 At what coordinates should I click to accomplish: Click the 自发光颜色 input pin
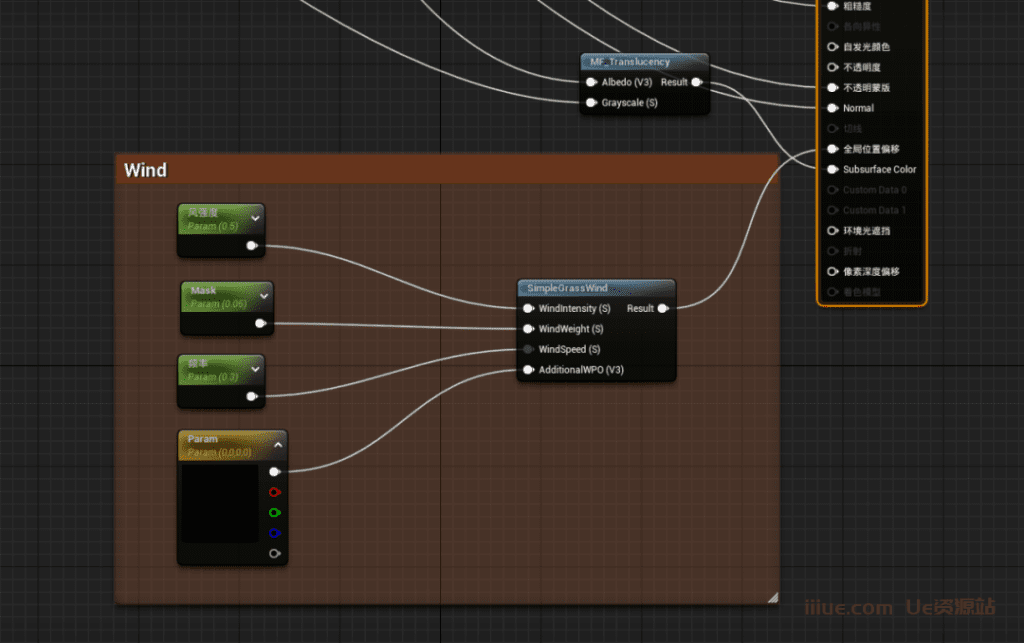tap(832, 47)
